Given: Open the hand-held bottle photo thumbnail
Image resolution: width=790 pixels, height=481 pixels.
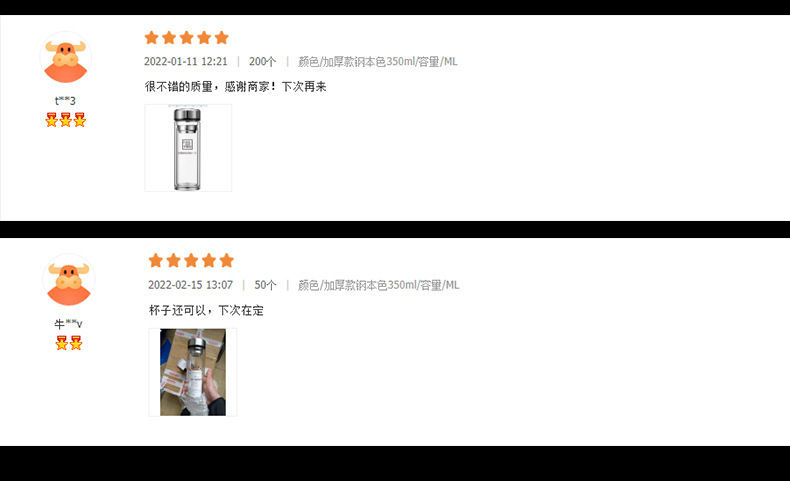Looking at the screenshot, I should (192, 372).
